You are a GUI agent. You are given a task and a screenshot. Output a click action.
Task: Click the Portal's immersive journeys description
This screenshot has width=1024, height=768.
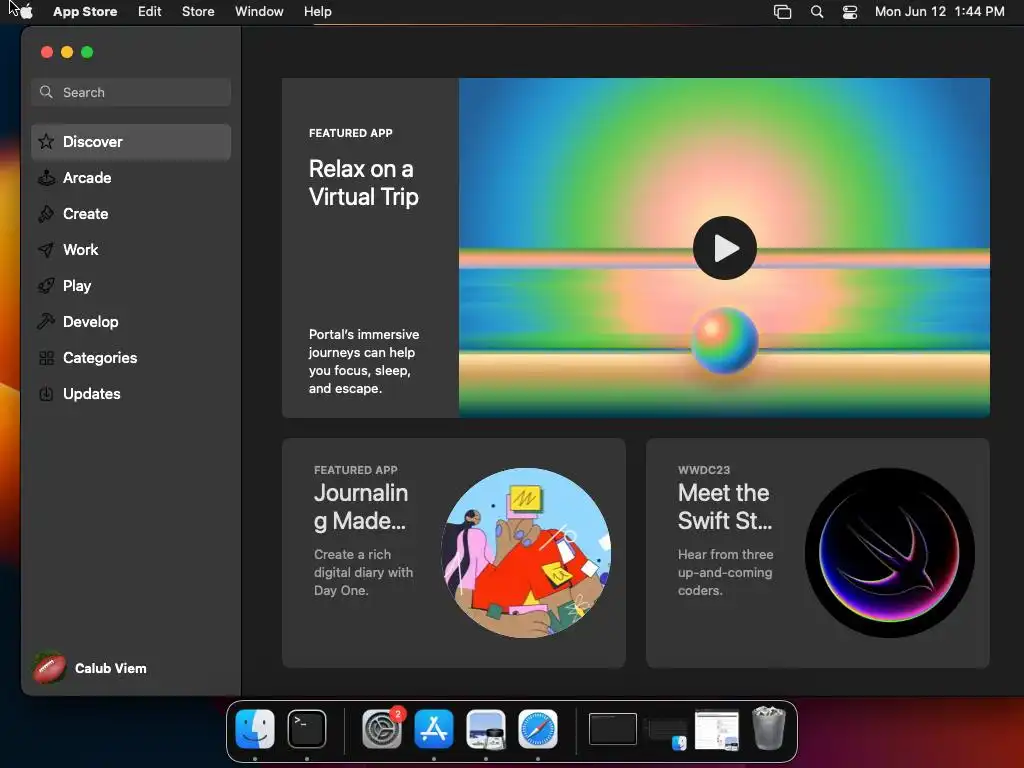(x=364, y=361)
